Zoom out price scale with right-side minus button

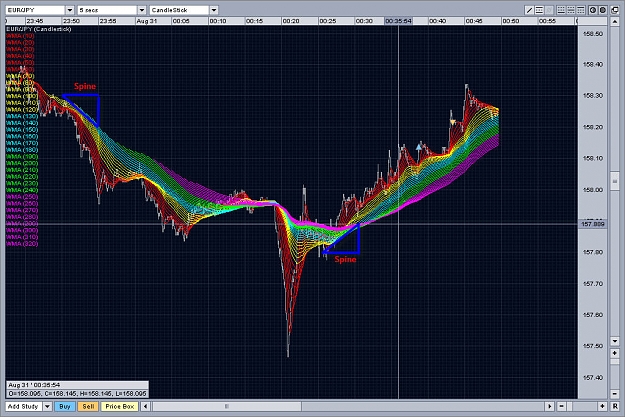(615, 393)
